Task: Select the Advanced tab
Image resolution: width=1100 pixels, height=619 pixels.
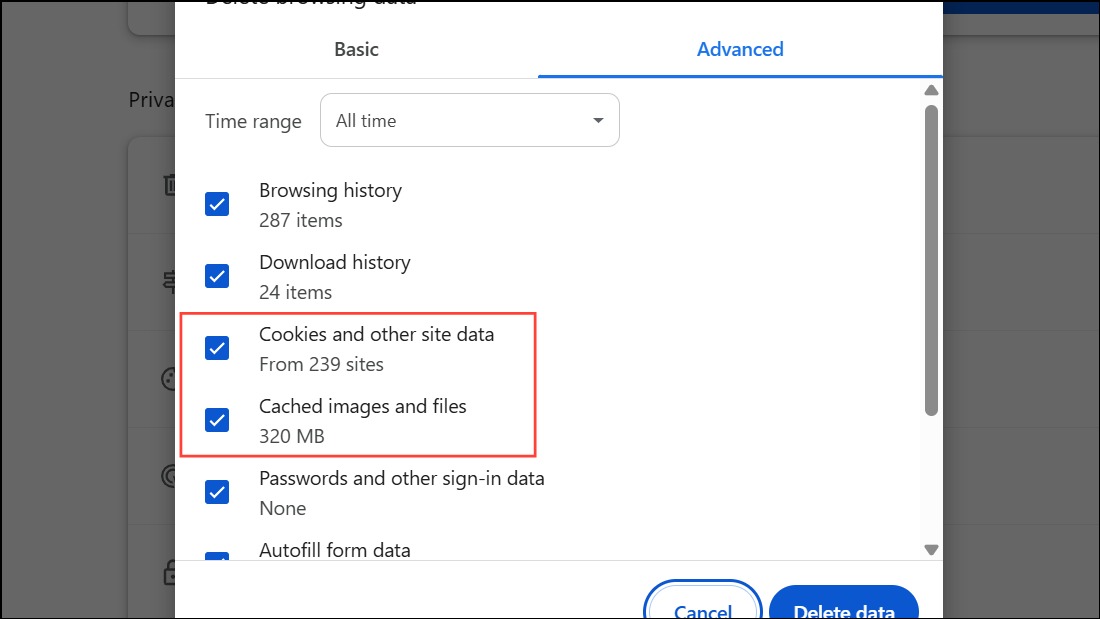Action: click(x=740, y=49)
